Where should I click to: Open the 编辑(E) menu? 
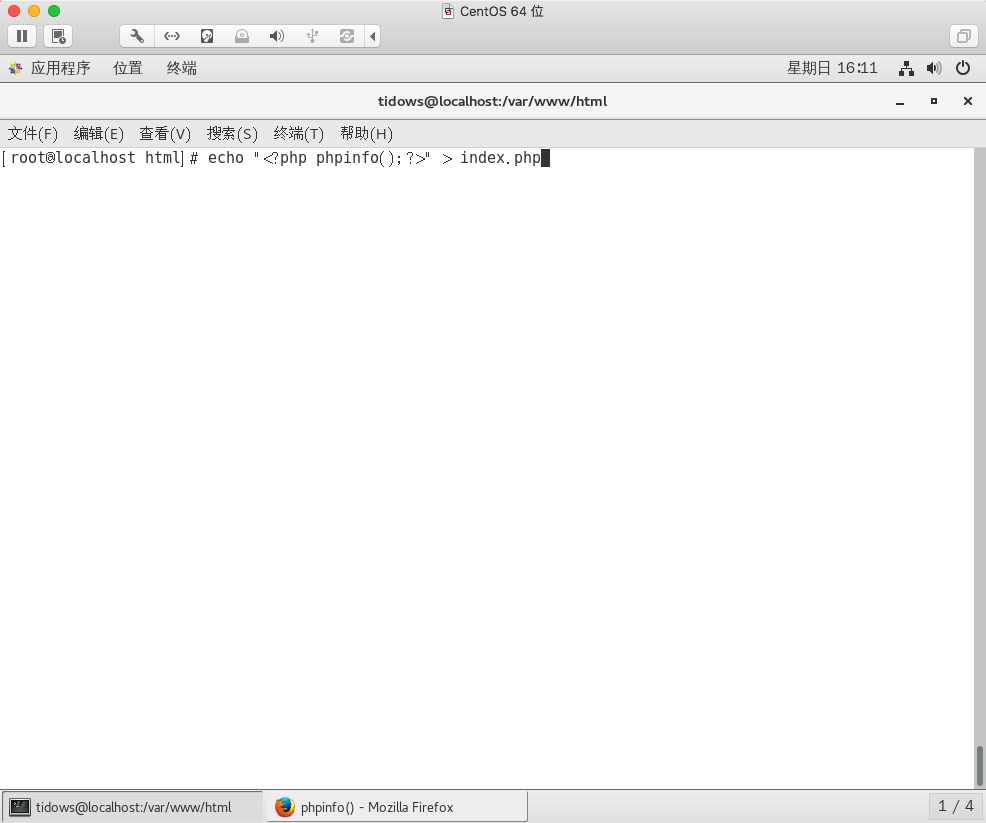coord(98,133)
